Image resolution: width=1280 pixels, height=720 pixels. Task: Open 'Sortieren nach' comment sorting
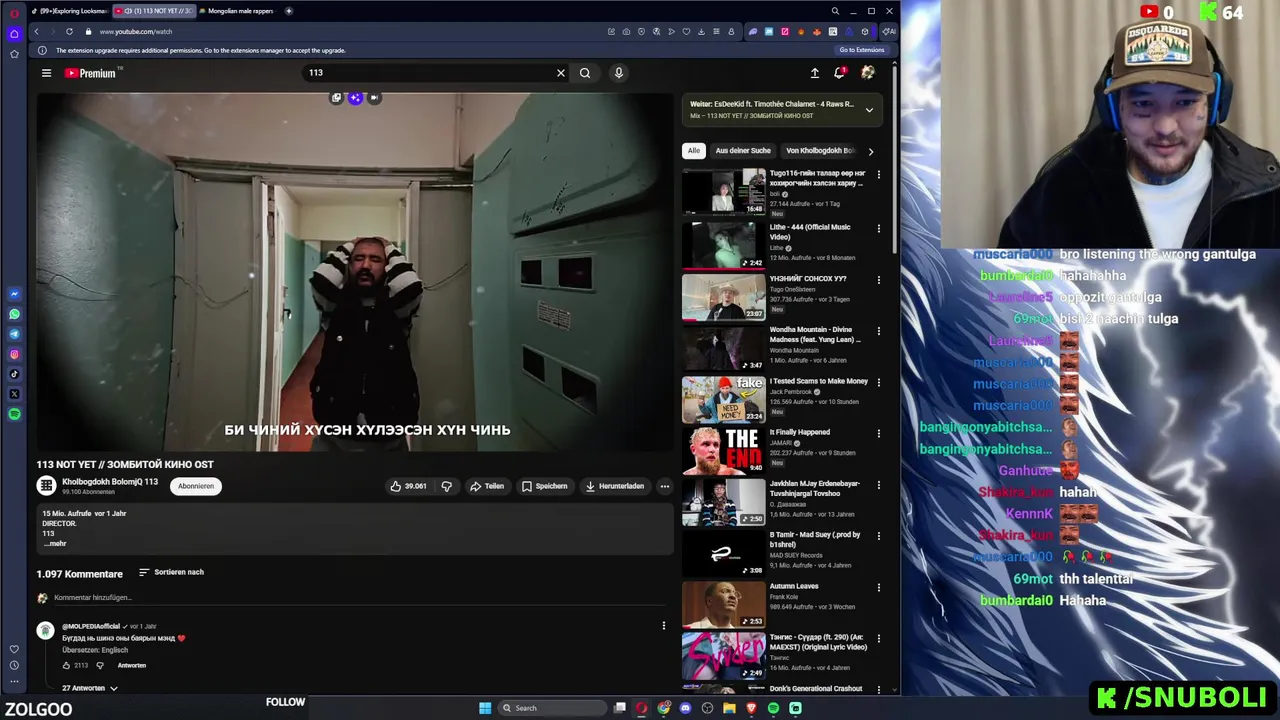(x=171, y=572)
